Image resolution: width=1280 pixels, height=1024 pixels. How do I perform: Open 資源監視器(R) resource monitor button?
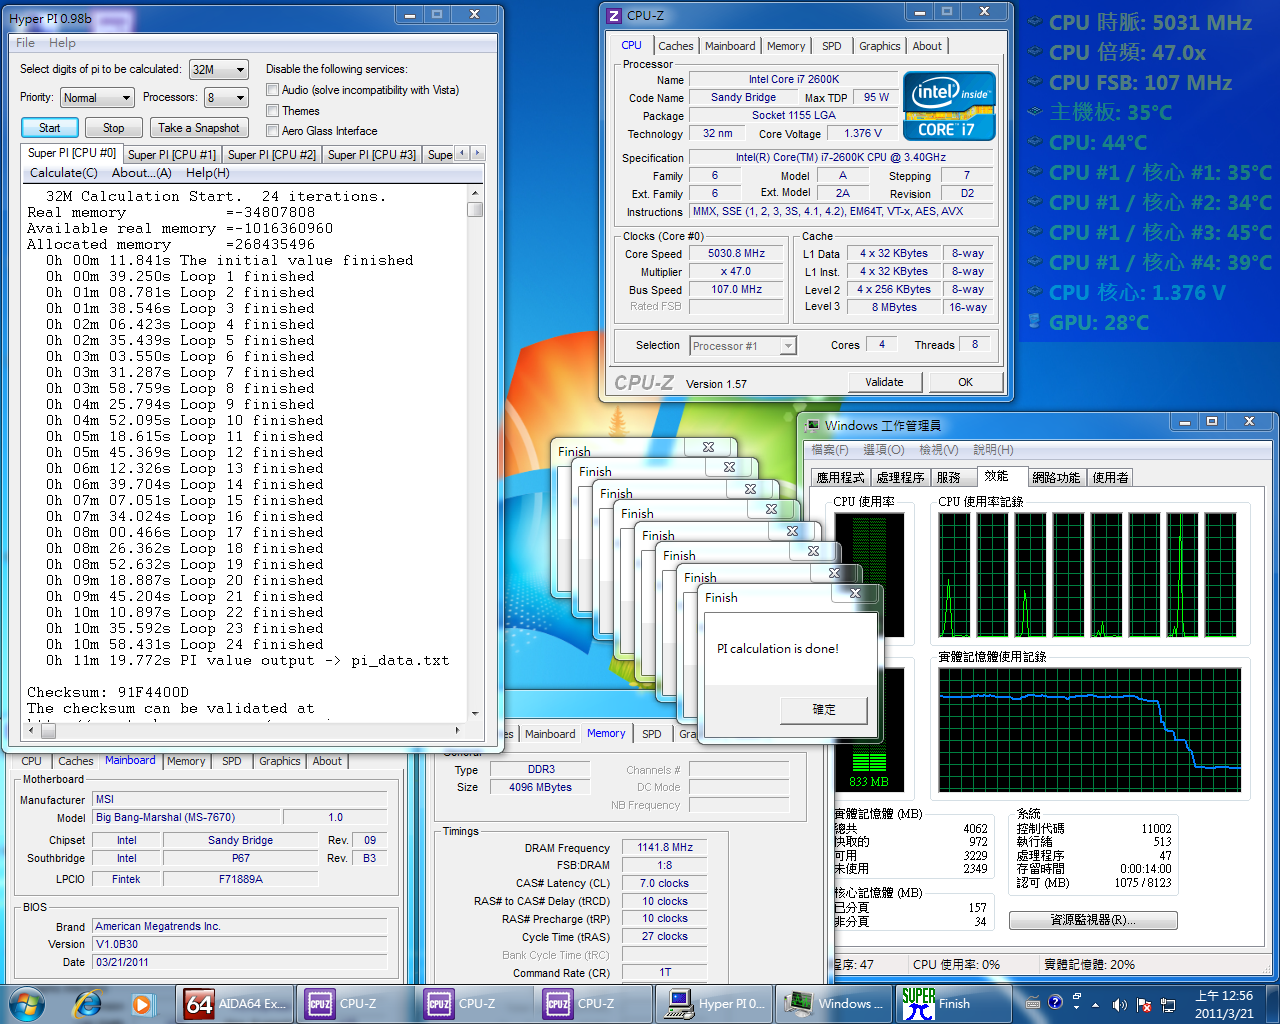coord(1093,920)
